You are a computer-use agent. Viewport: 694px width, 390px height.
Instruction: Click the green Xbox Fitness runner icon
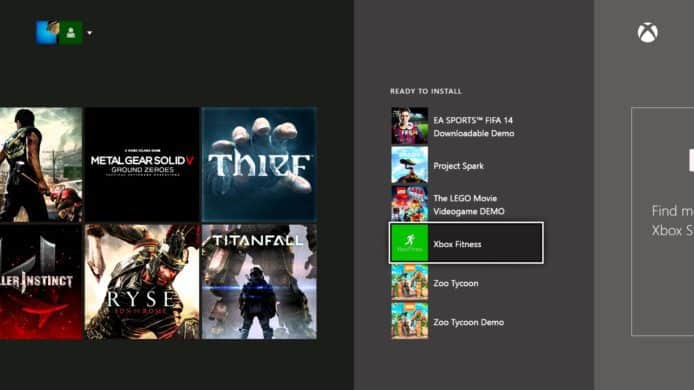409,243
